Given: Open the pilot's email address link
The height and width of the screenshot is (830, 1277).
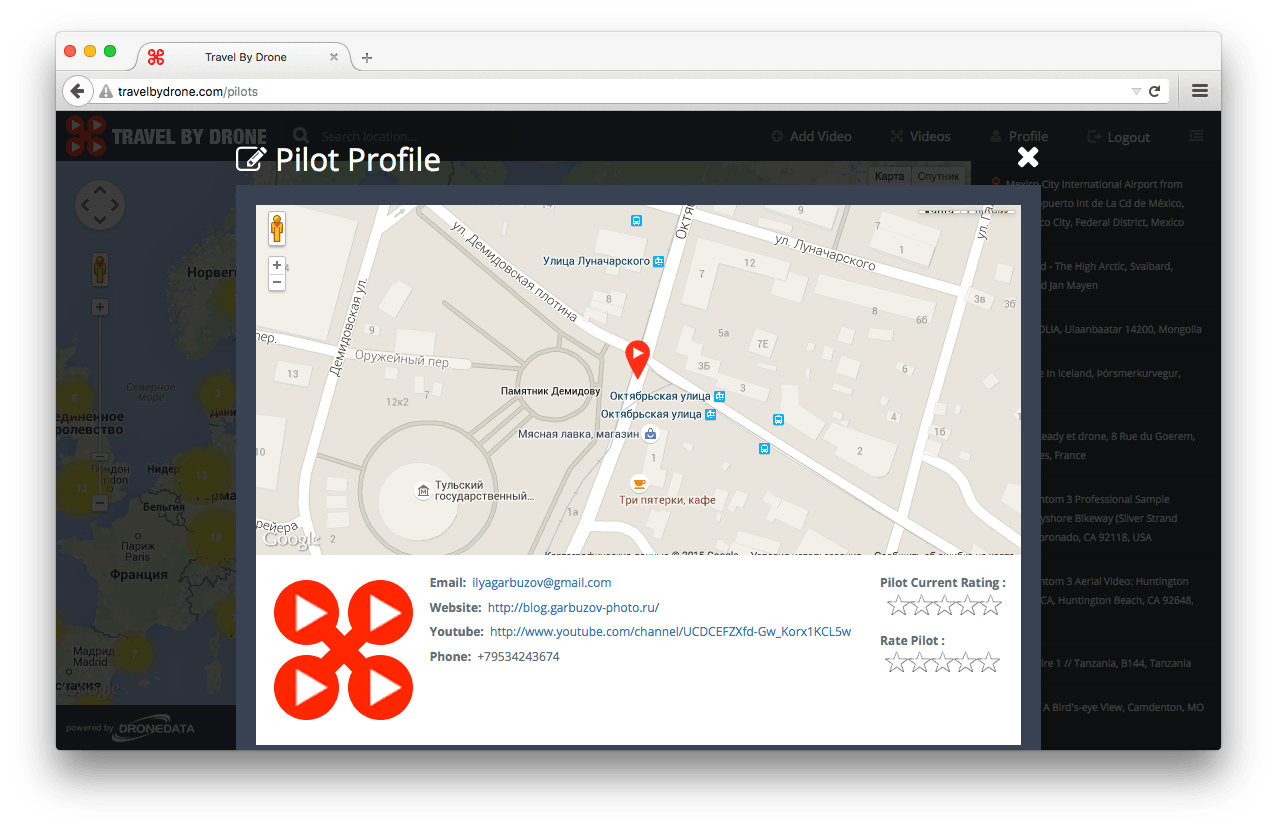Looking at the screenshot, I should [x=541, y=583].
